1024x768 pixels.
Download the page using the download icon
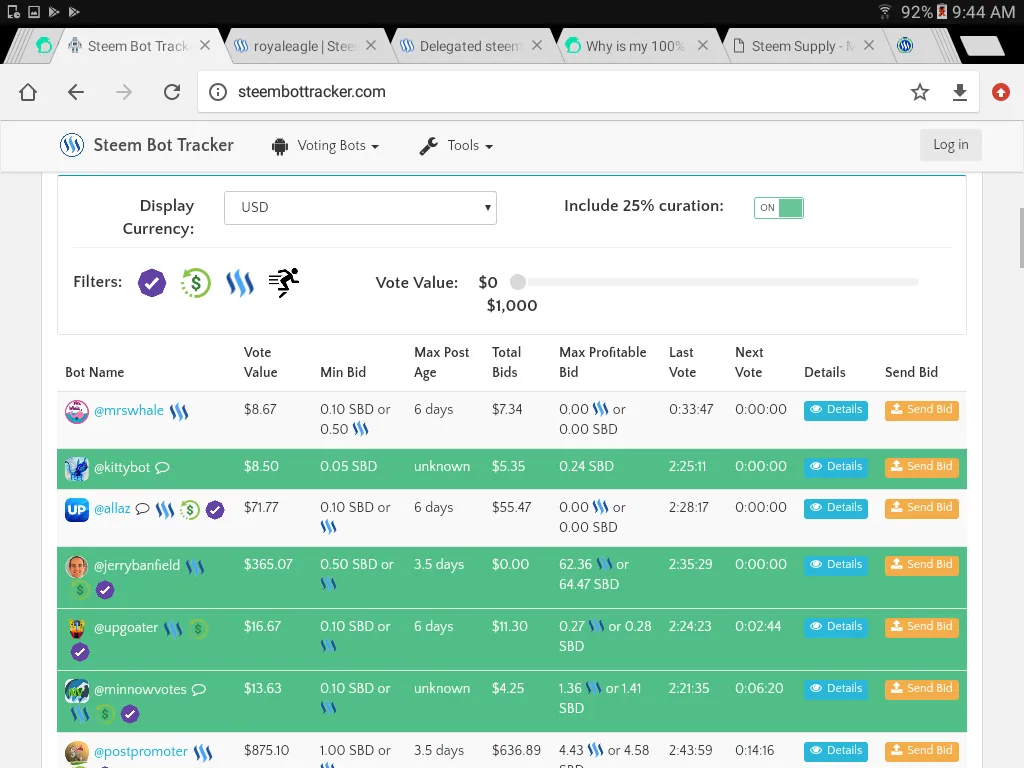coord(959,92)
